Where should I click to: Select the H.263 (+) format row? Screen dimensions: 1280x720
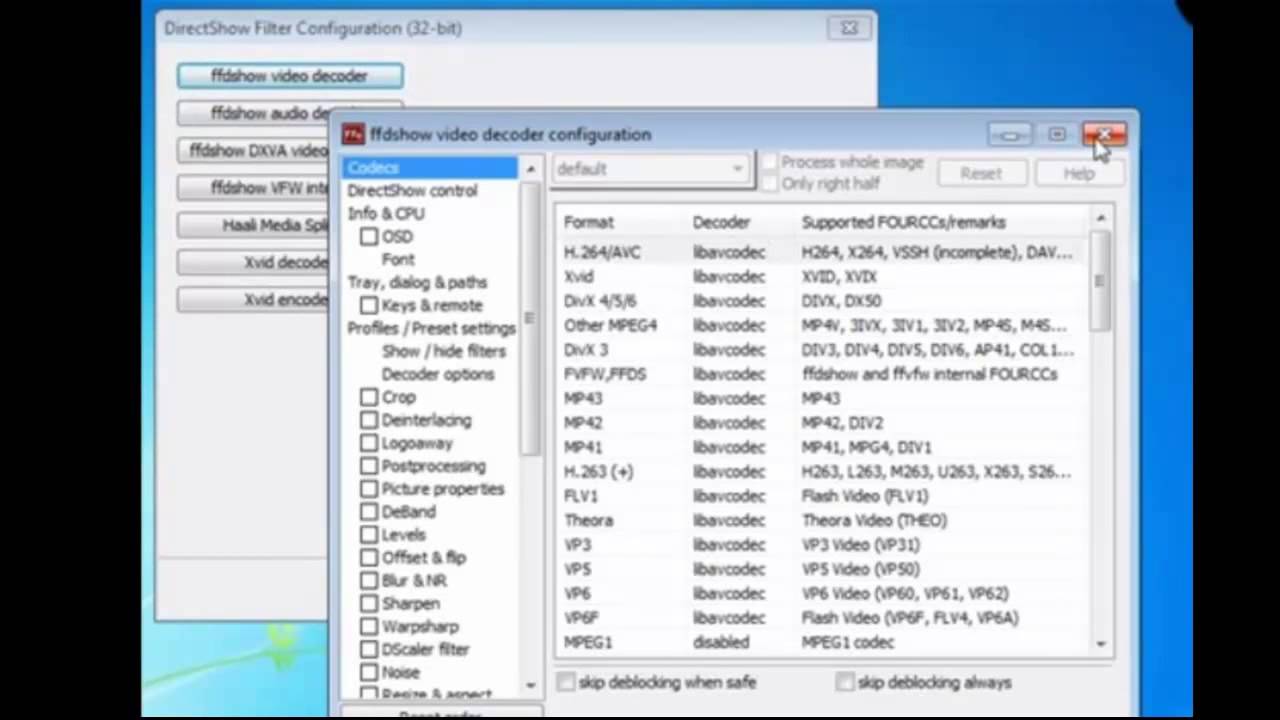(x=822, y=471)
